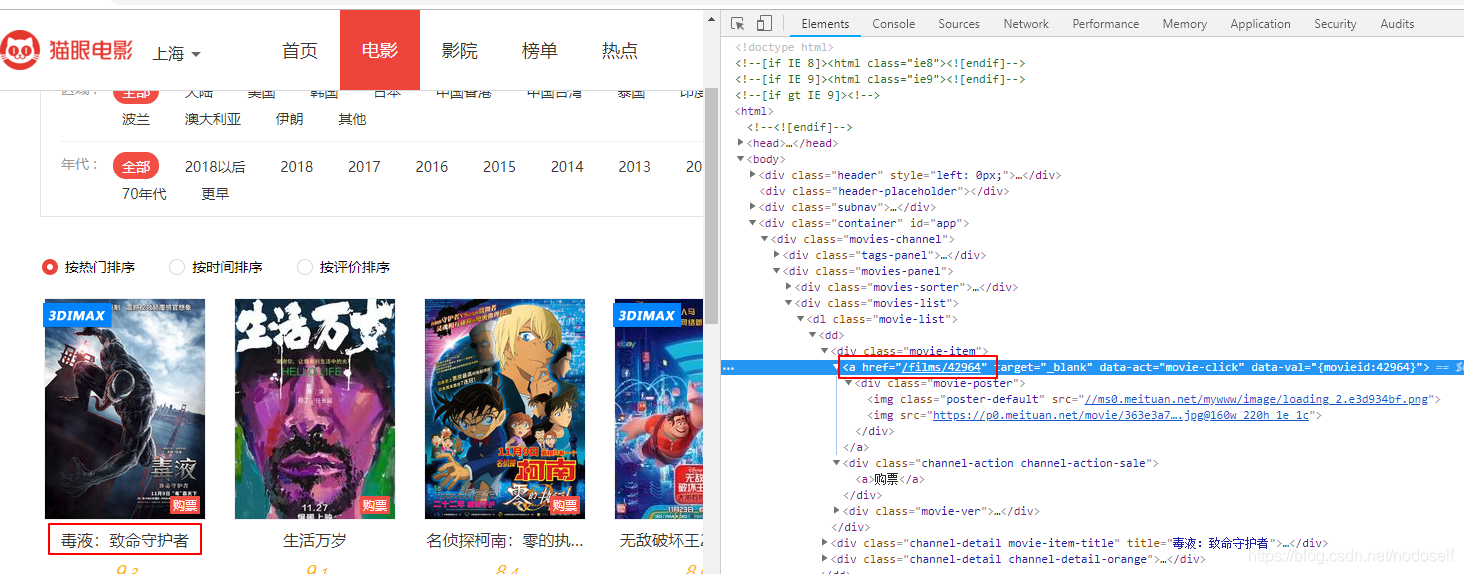The width and height of the screenshot is (1464, 574).
Task: Switch to the Network tab
Action: tap(1026, 24)
